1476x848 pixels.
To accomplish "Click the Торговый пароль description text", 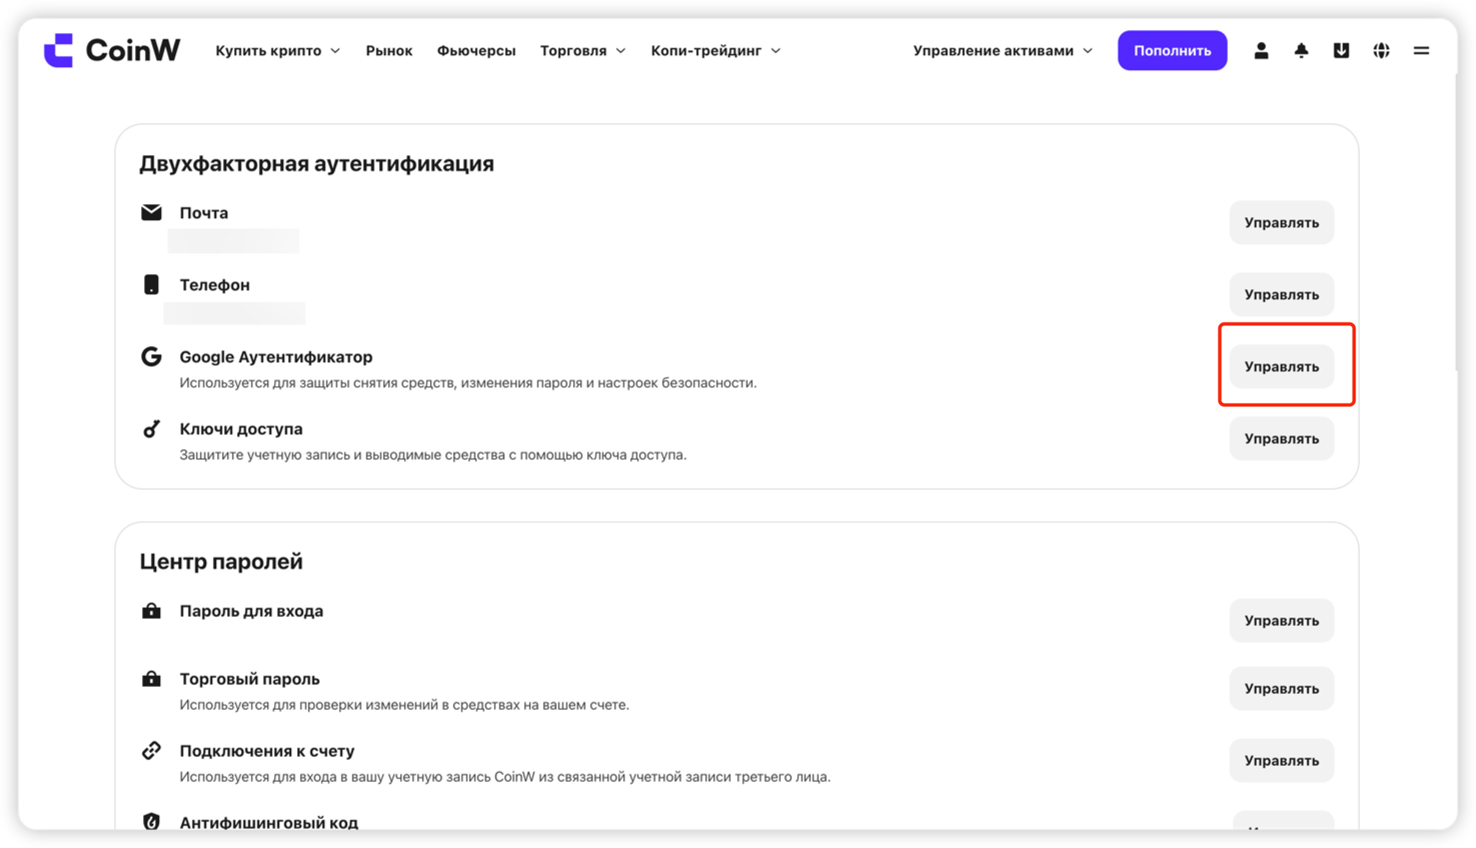I will 404,704.
